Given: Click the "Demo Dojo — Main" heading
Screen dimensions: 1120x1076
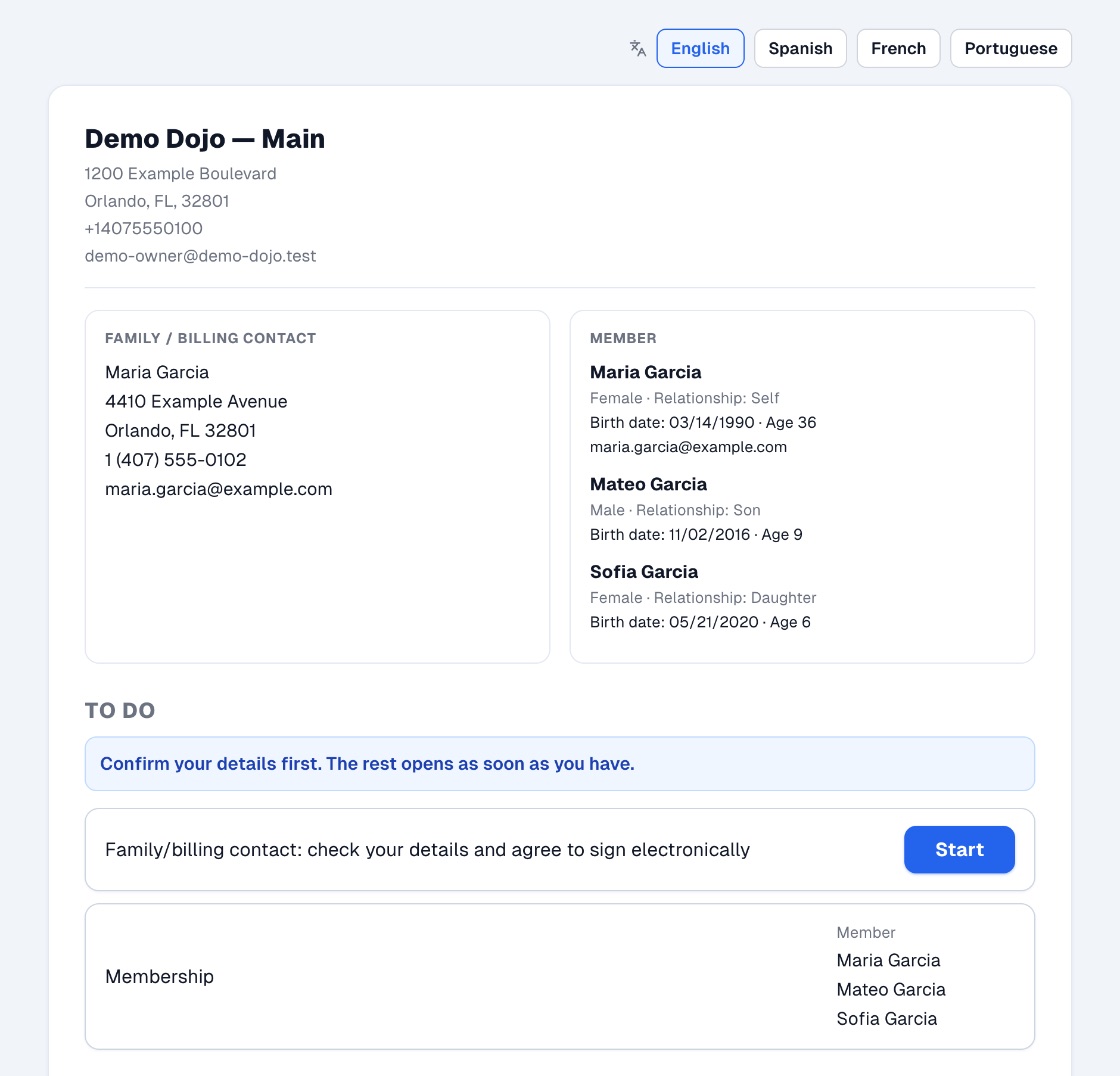Looking at the screenshot, I should (205, 139).
